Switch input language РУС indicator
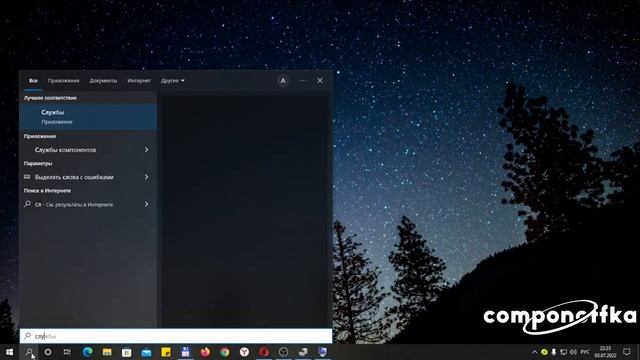Viewport: 640px width, 360px height. 585,352
